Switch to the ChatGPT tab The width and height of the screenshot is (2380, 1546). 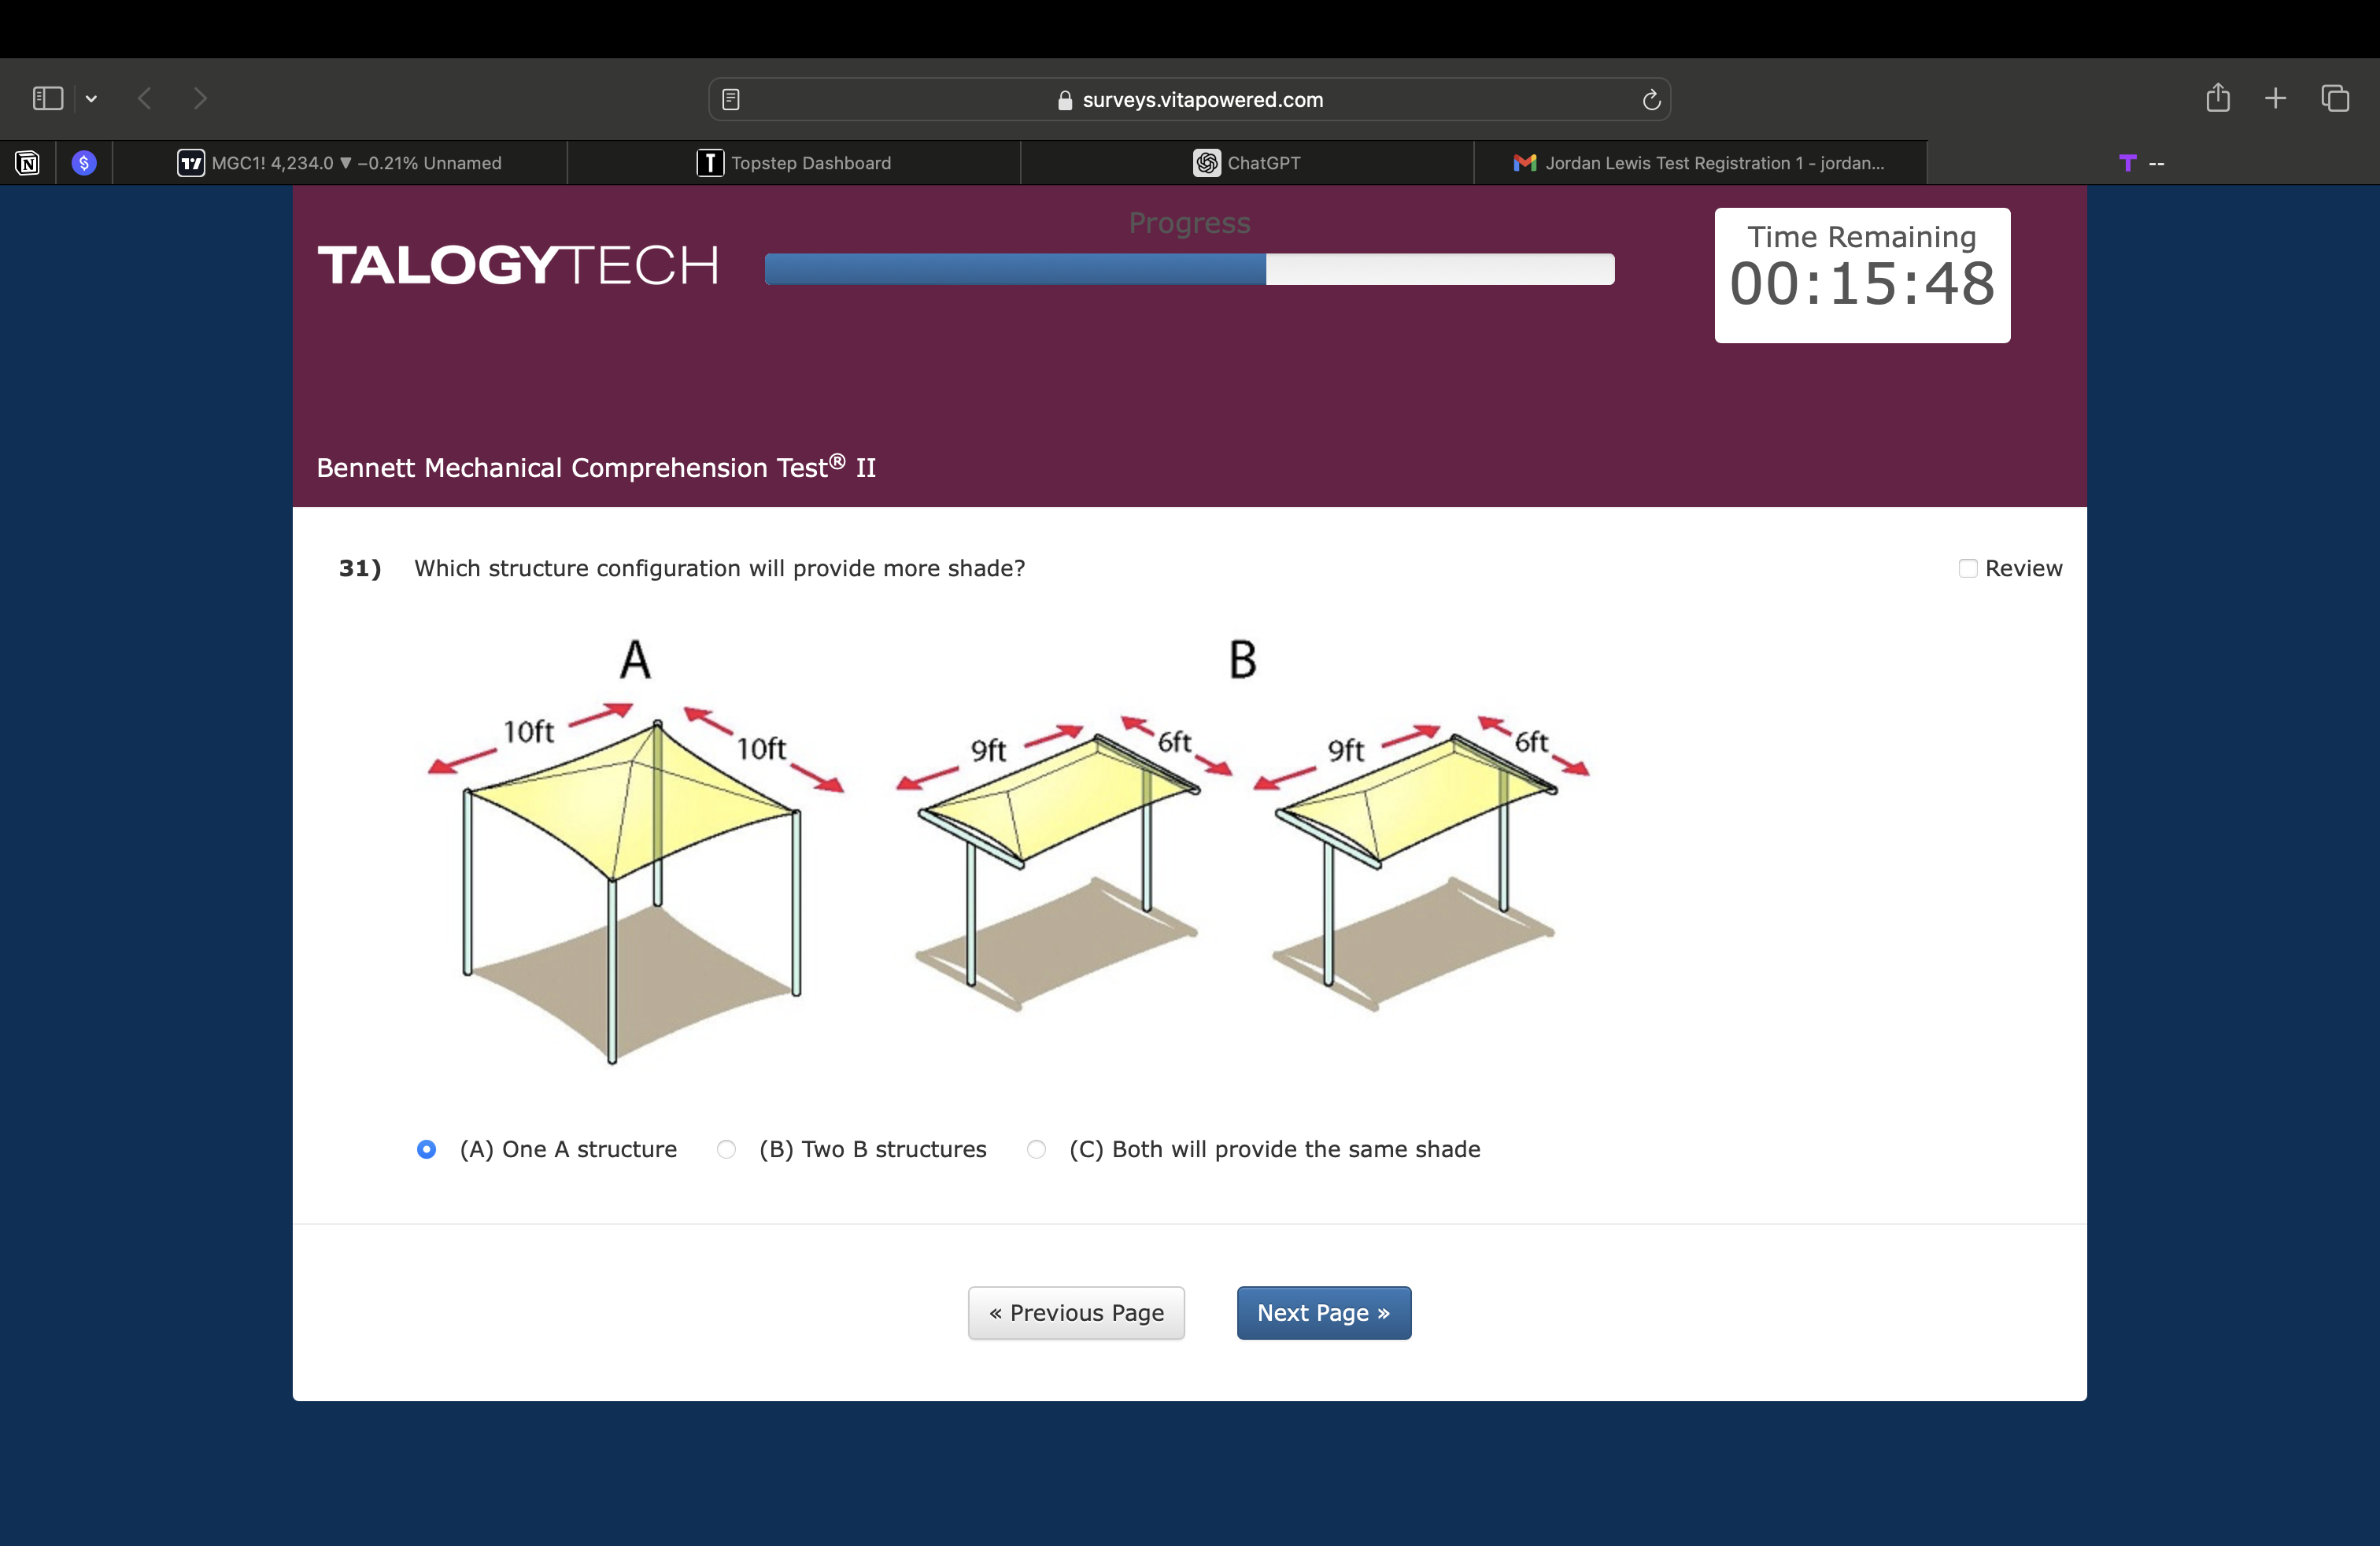(1247, 163)
